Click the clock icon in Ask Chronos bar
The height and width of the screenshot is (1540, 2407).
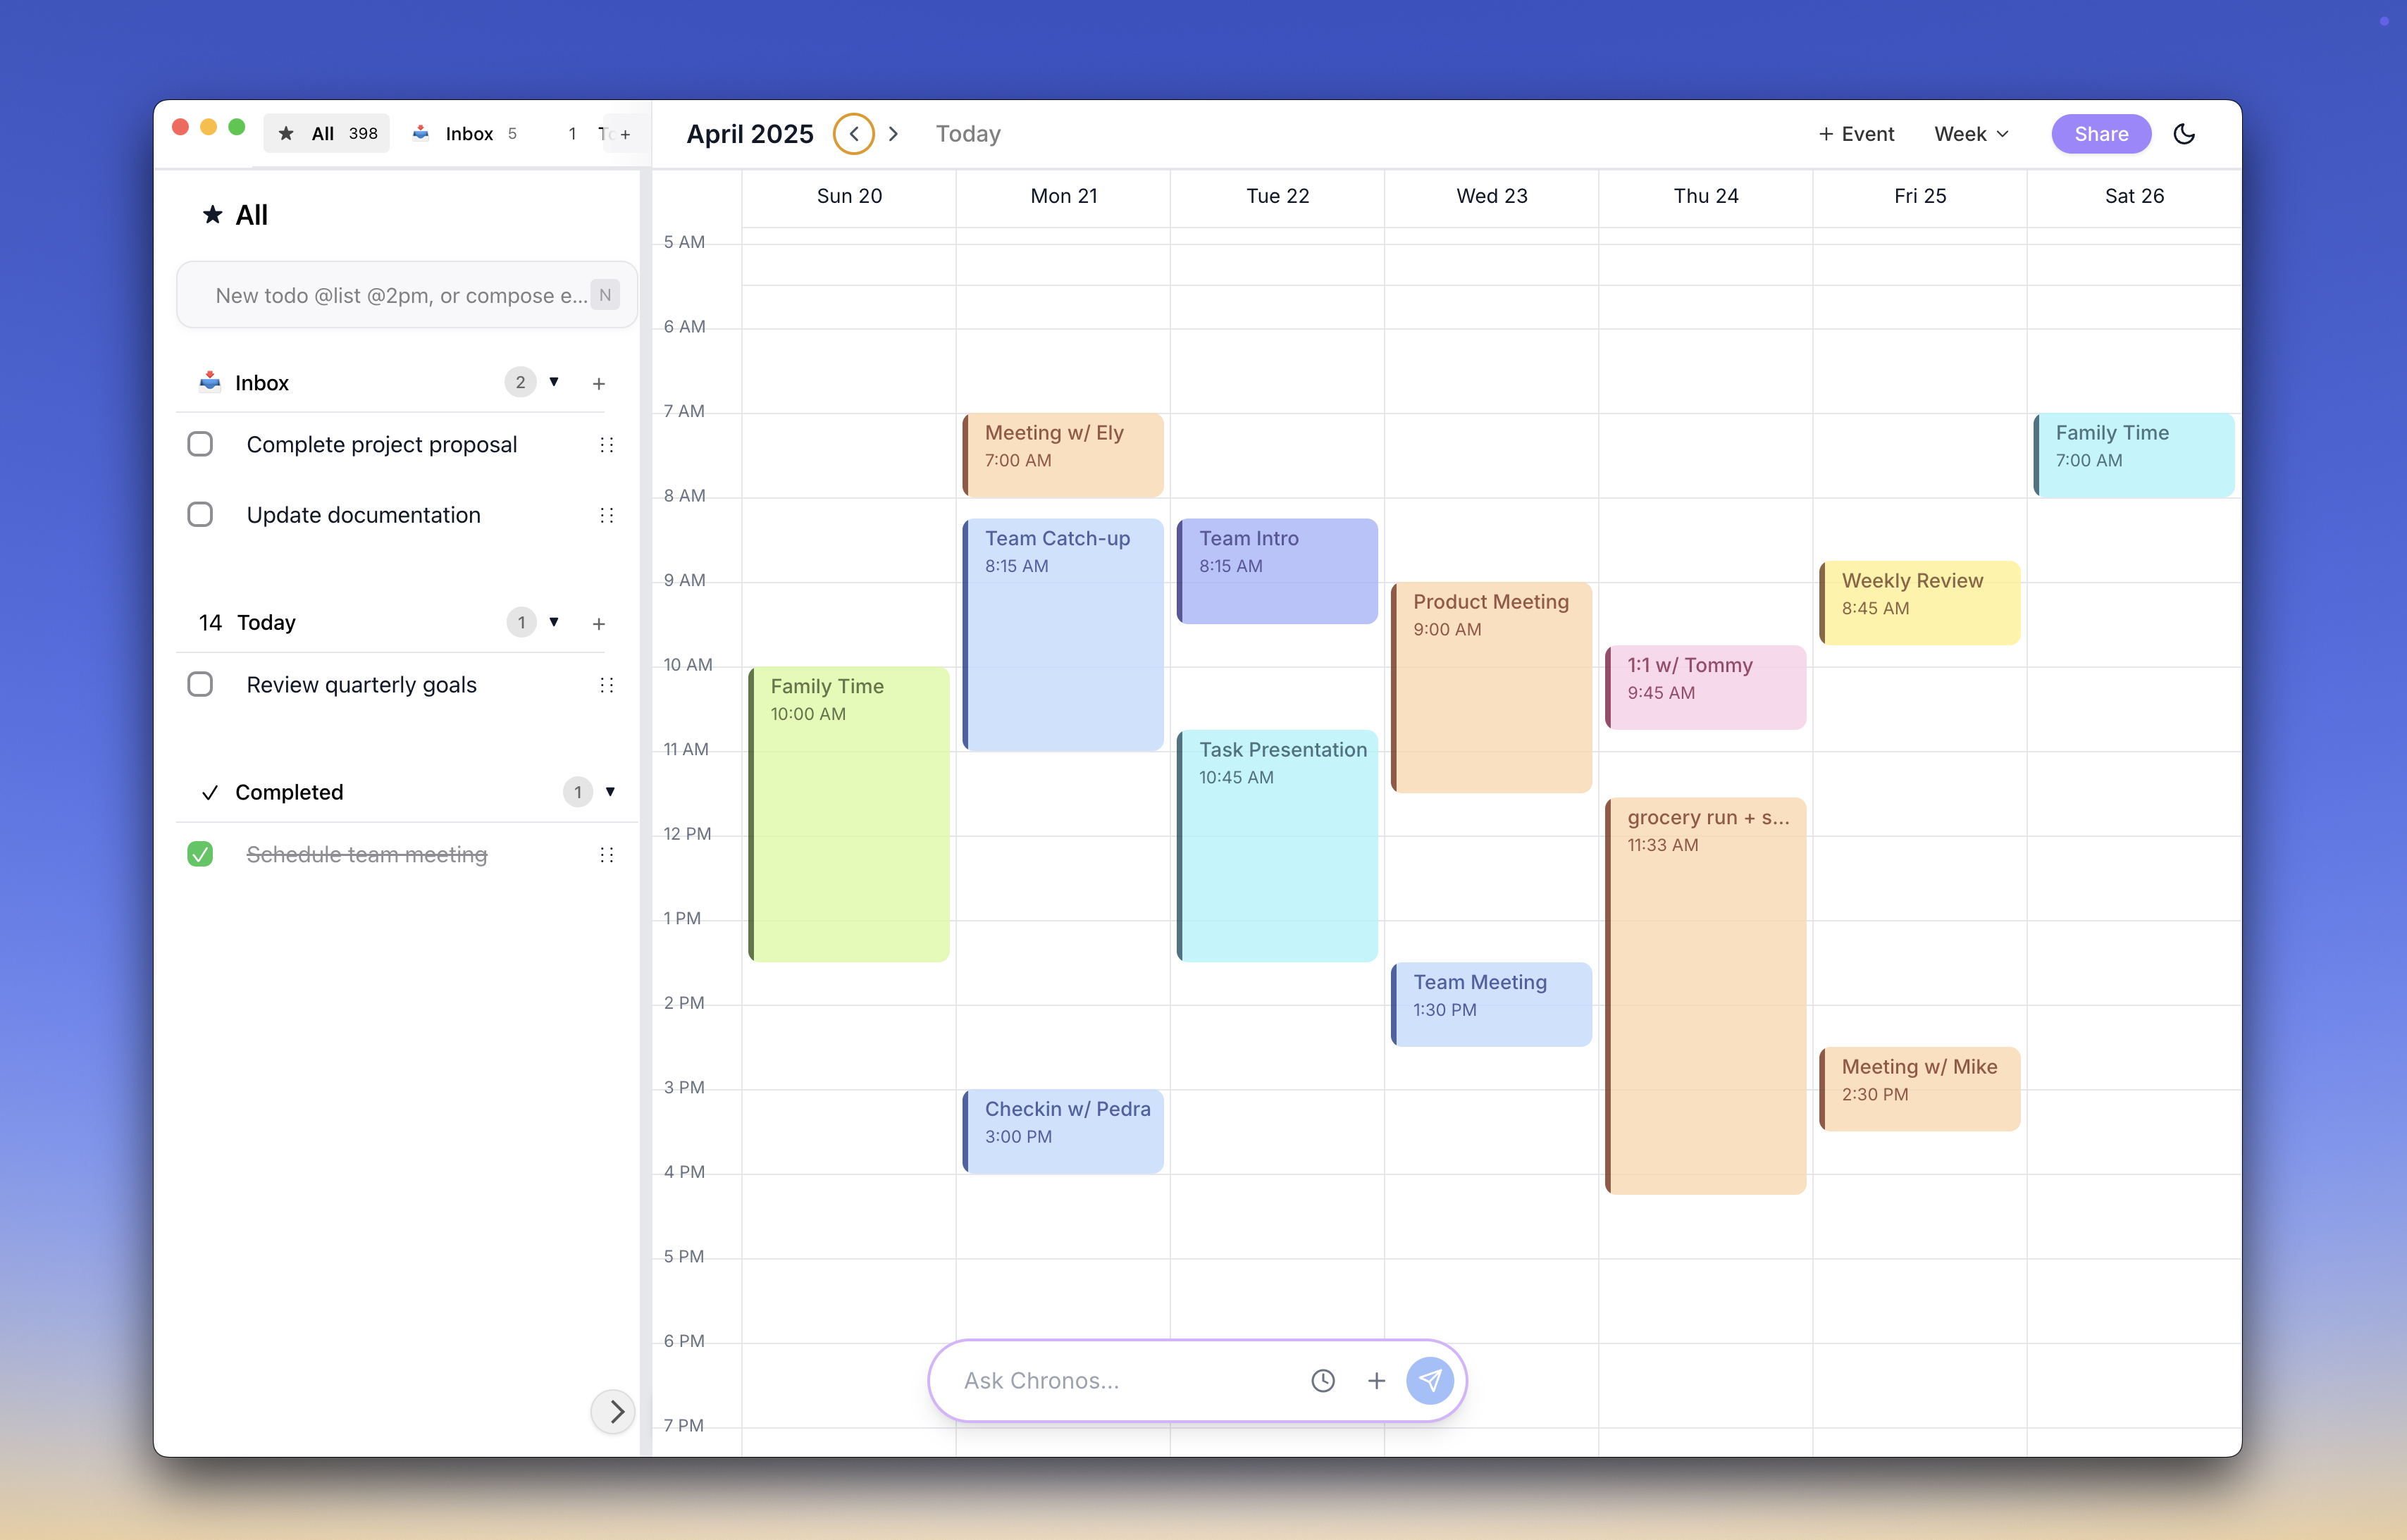[x=1322, y=1380]
